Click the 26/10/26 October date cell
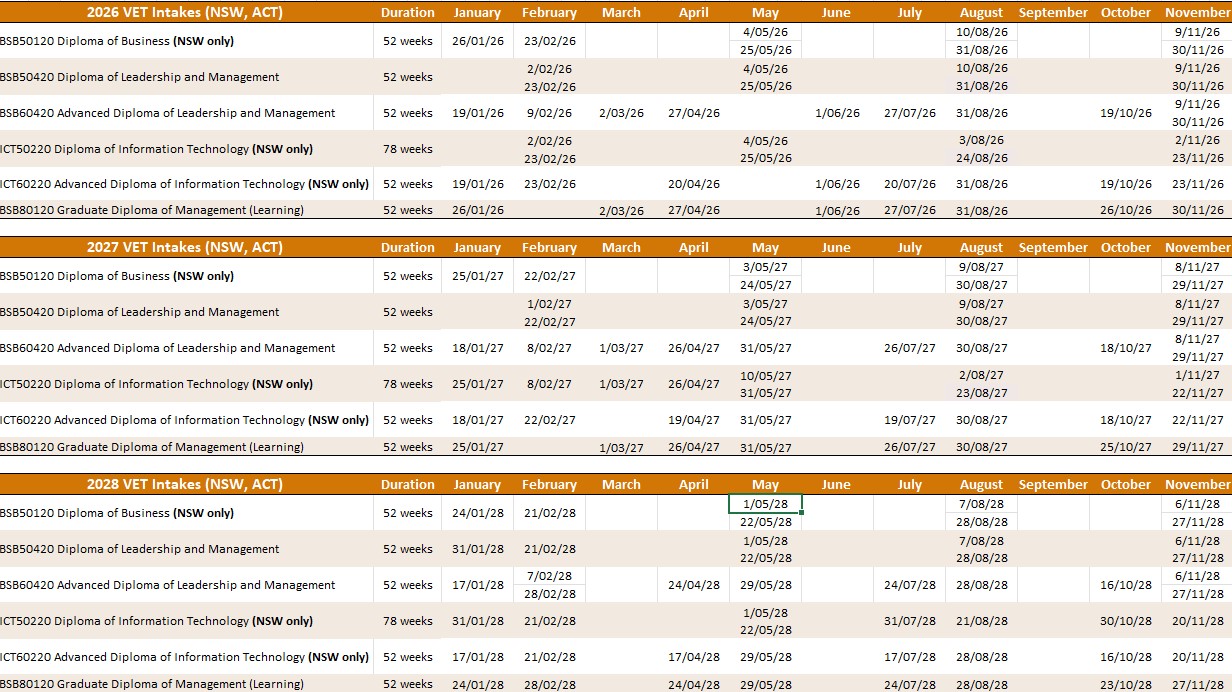 point(1125,210)
